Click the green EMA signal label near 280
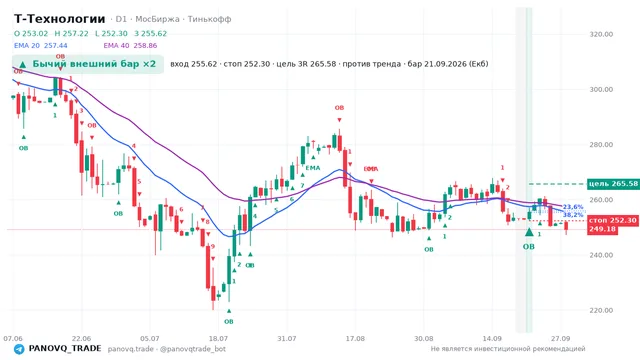Screen dimensions: 640x360 (x=313, y=168)
